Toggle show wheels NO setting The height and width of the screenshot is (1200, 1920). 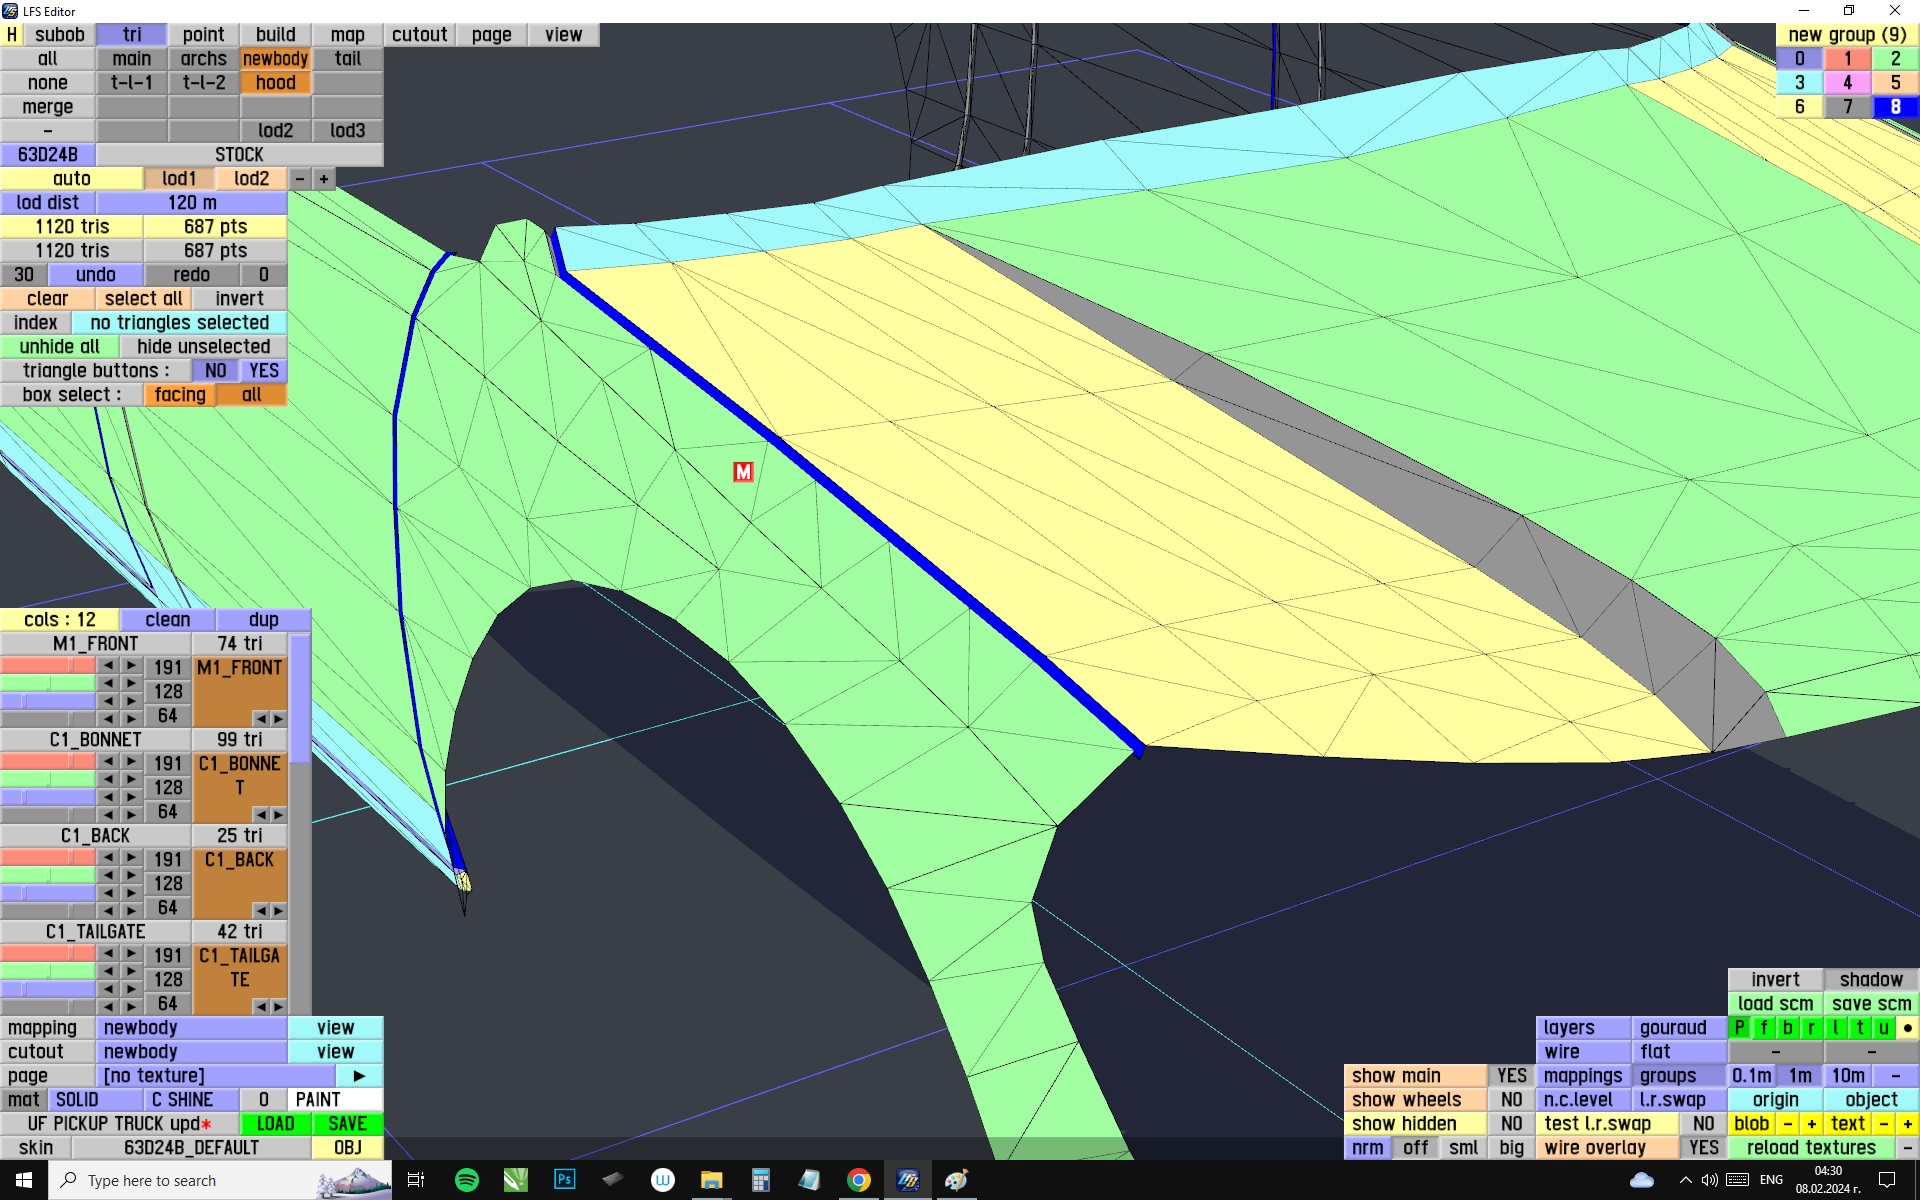(1511, 1100)
